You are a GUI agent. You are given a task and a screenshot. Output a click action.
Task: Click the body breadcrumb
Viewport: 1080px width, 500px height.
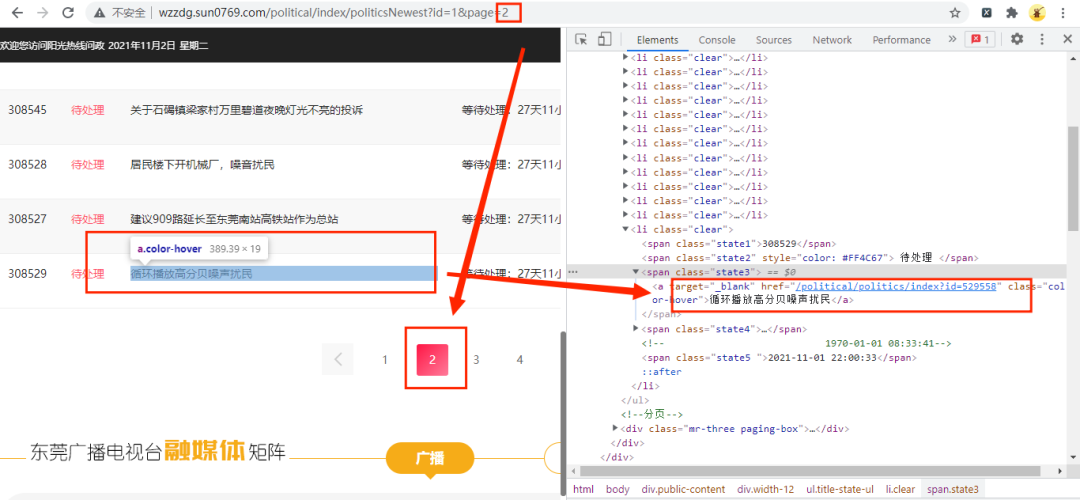618,489
